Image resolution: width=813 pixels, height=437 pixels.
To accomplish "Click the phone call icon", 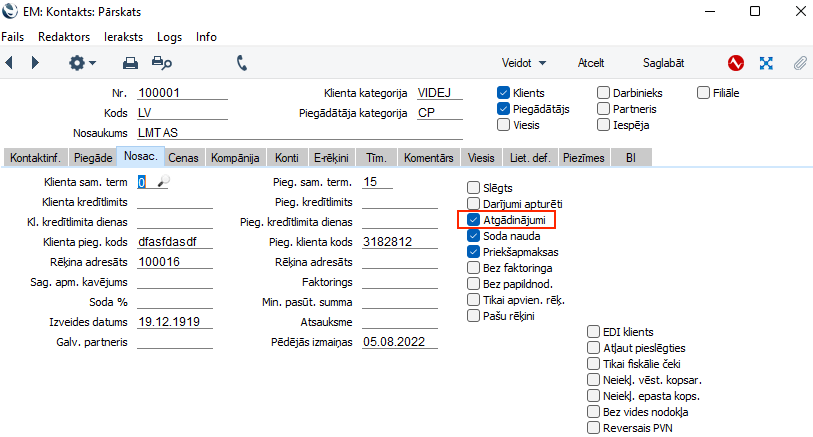I will (241, 63).
